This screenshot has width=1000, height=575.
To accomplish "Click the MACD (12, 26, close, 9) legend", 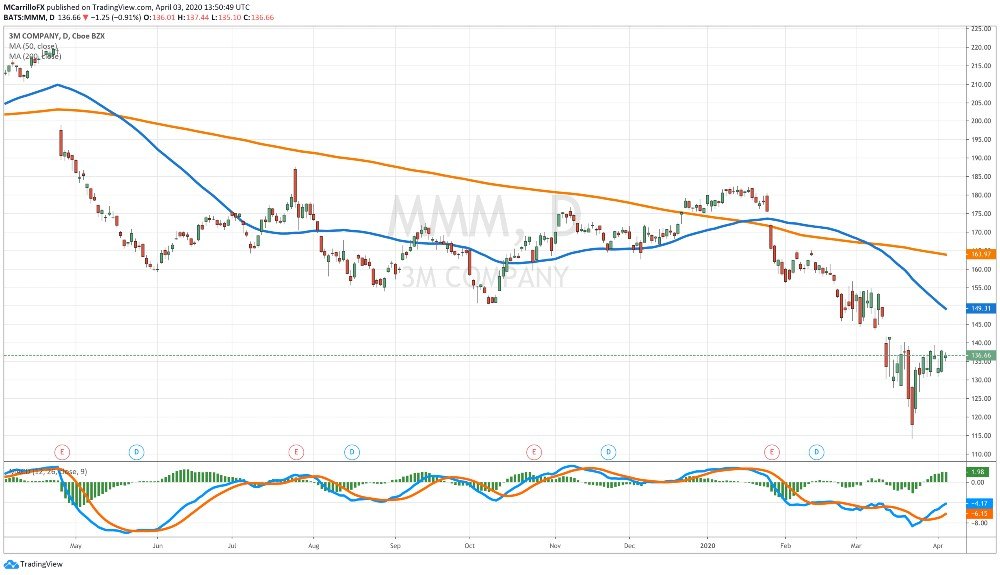I will coord(46,472).
